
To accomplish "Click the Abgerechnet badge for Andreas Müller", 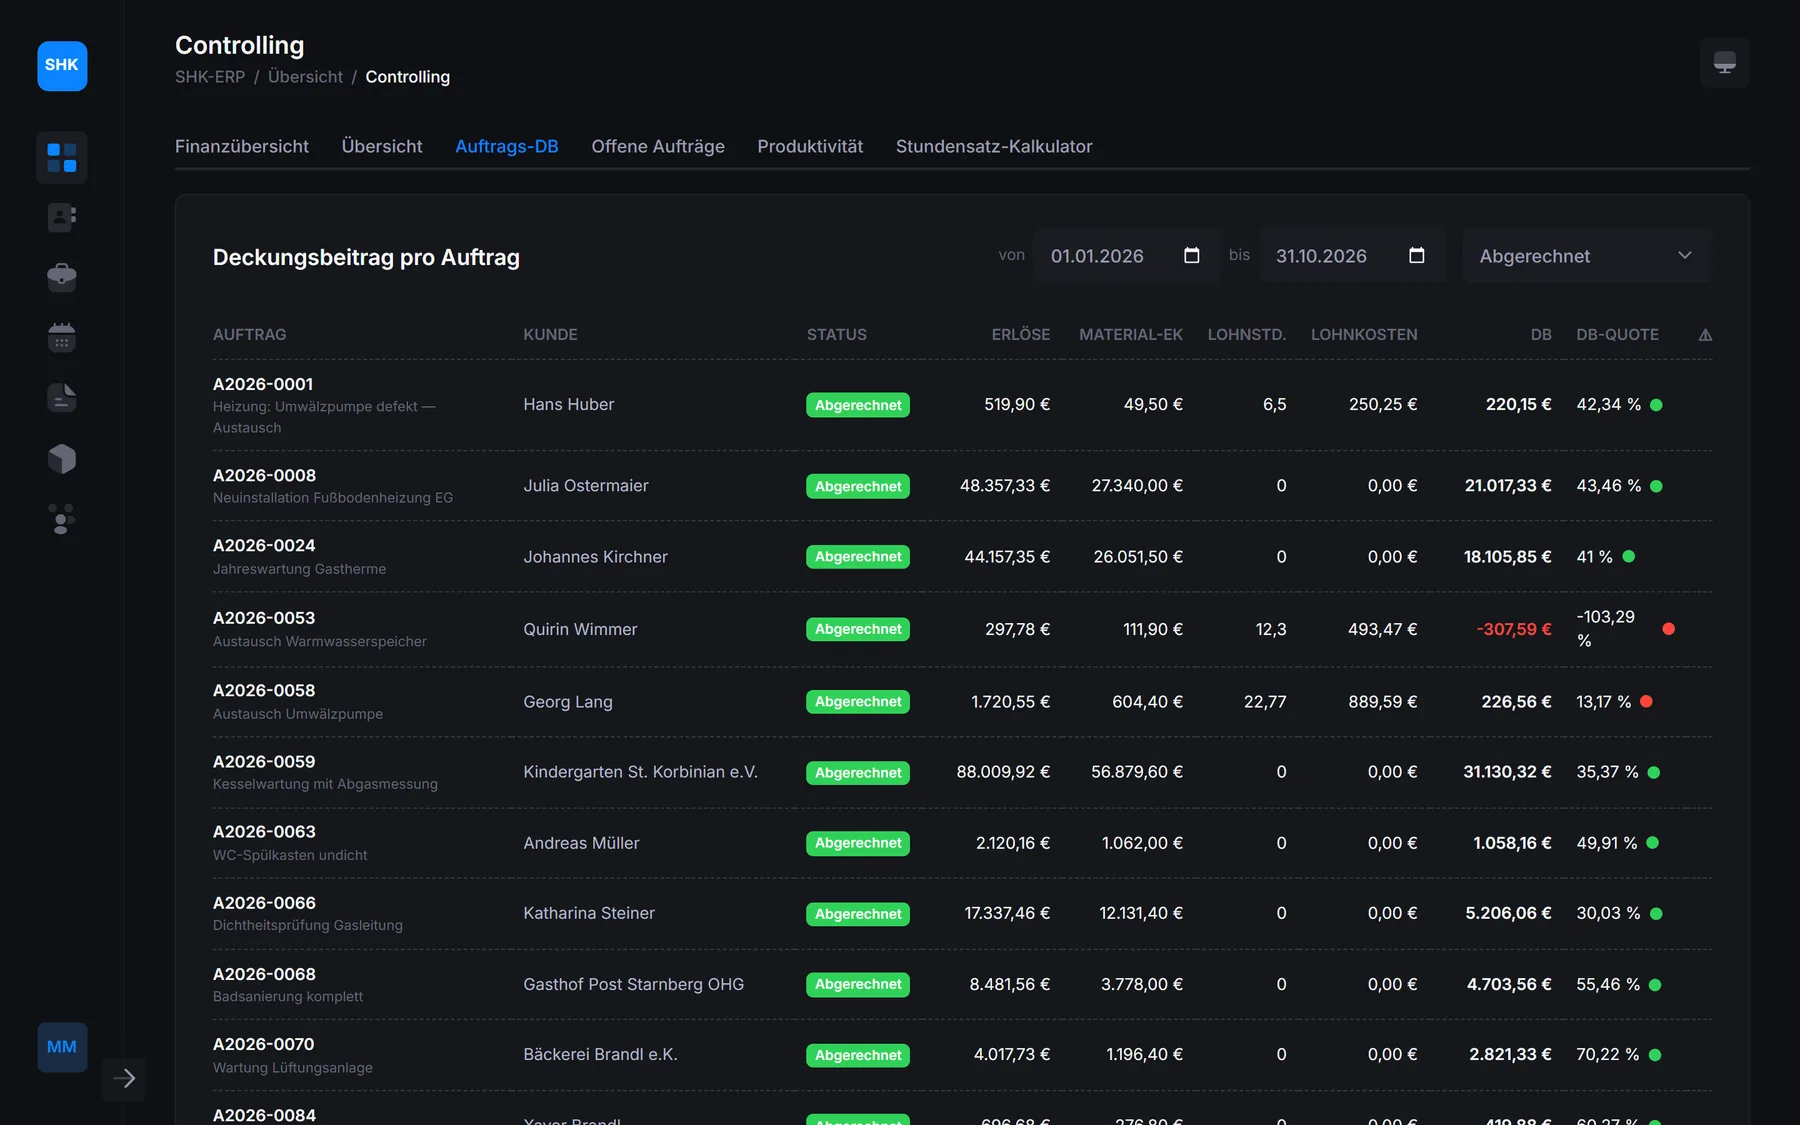I will pyautogui.click(x=858, y=843).
